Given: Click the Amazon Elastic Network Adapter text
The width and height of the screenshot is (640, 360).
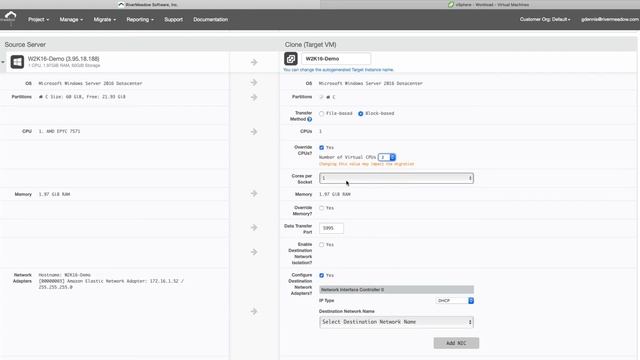Looking at the screenshot, I should pyautogui.click(x=111, y=284).
